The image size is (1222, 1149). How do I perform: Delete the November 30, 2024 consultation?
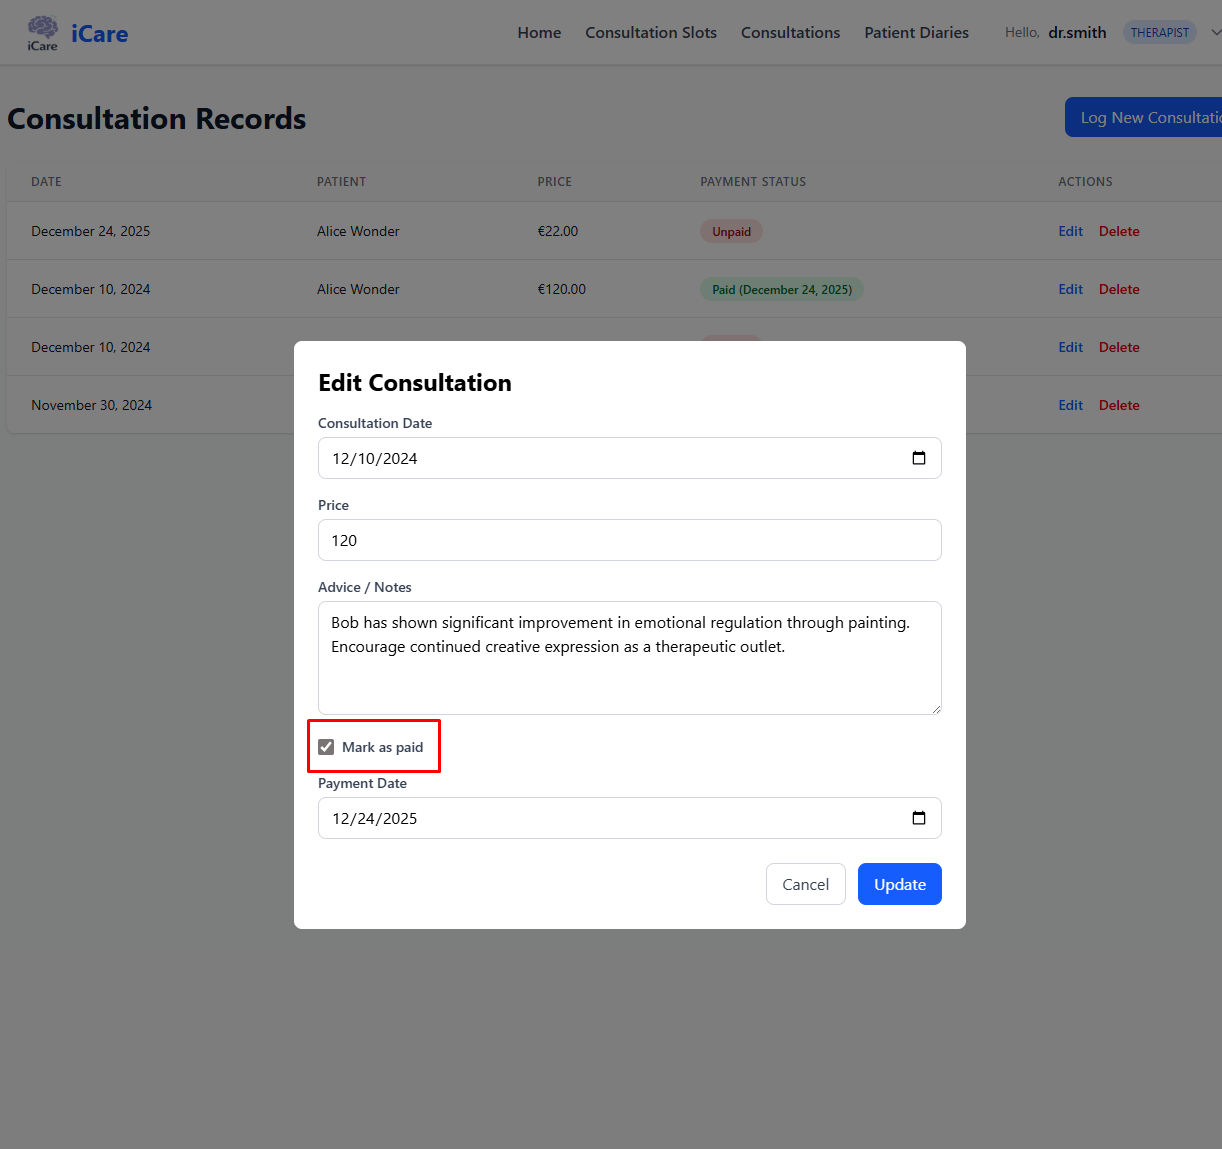pyautogui.click(x=1118, y=405)
